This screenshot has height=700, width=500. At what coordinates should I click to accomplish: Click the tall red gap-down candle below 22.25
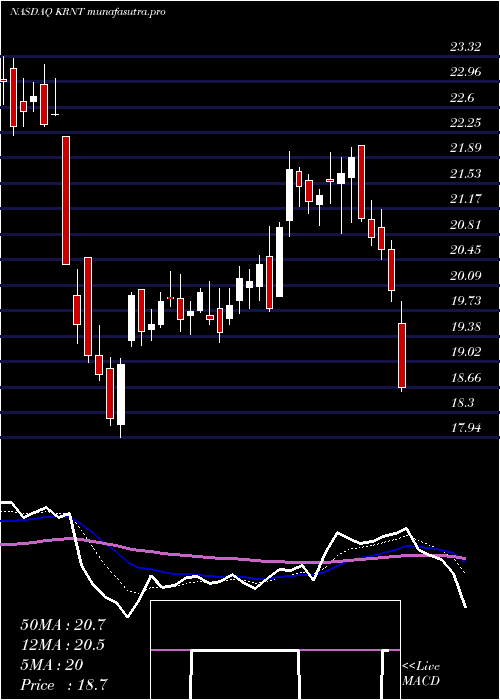tap(66, 200)
